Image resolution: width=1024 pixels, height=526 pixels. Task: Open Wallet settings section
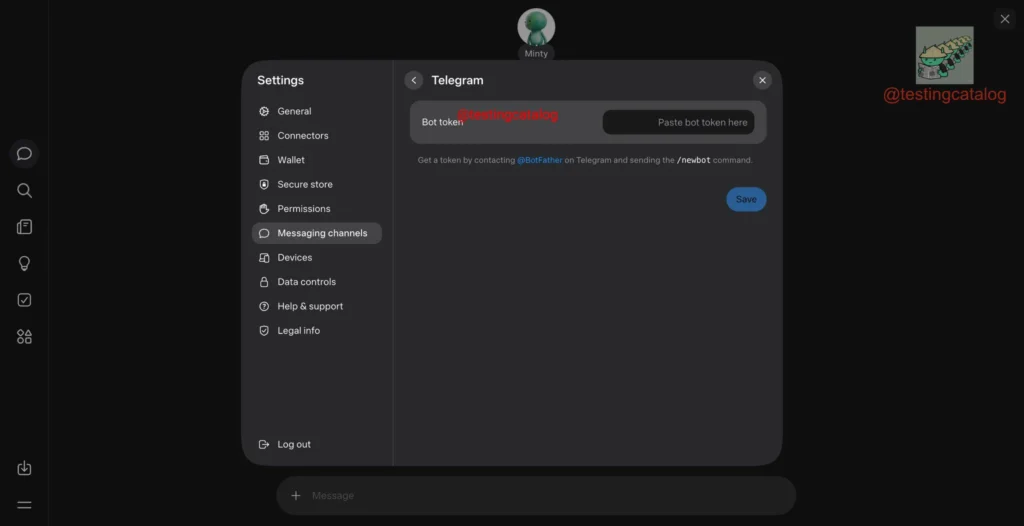click(x=317, y=160)
